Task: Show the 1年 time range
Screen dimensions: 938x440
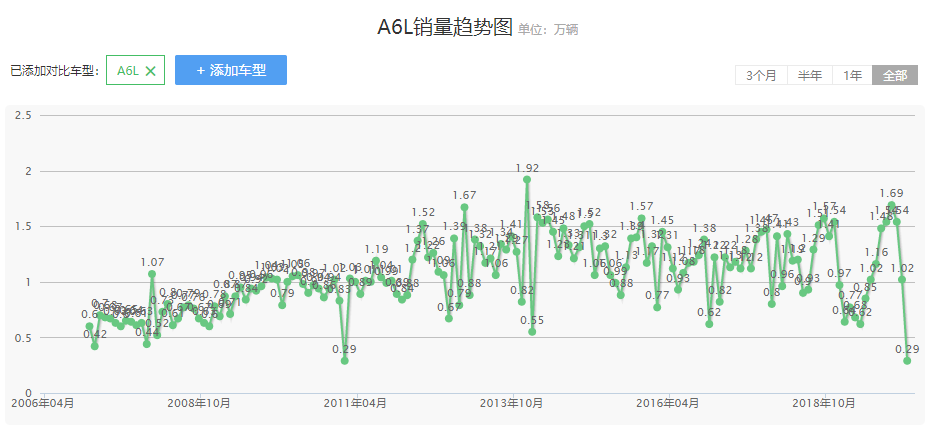Action: coord(852,76)
